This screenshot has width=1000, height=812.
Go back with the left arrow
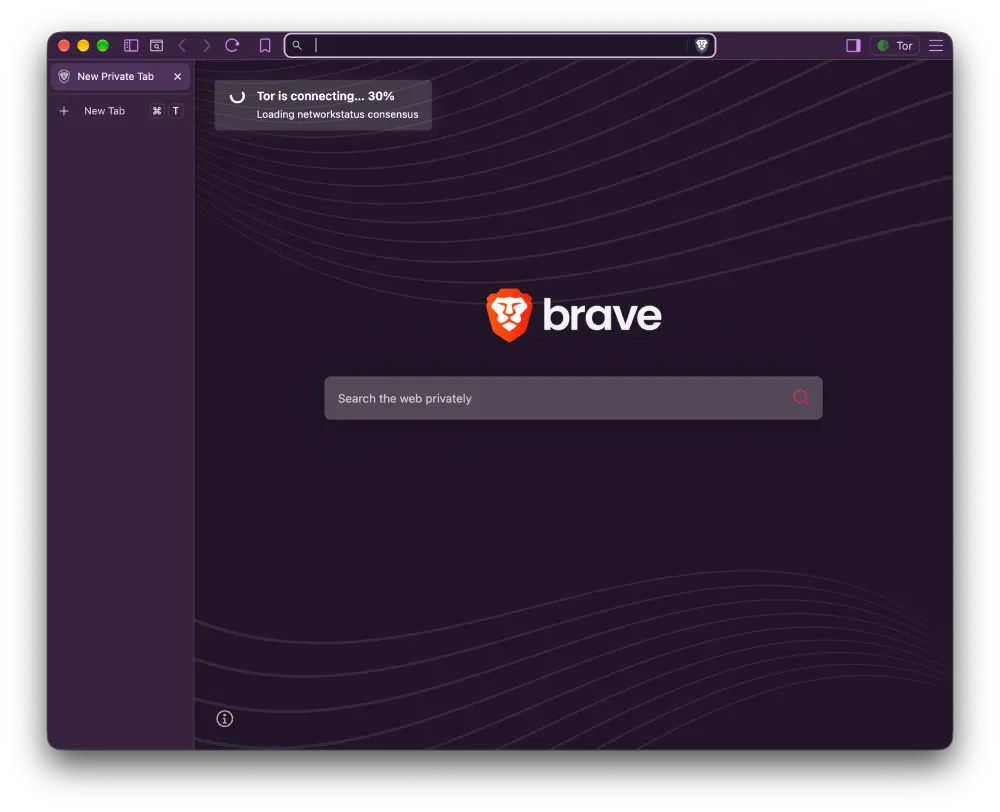182,45
